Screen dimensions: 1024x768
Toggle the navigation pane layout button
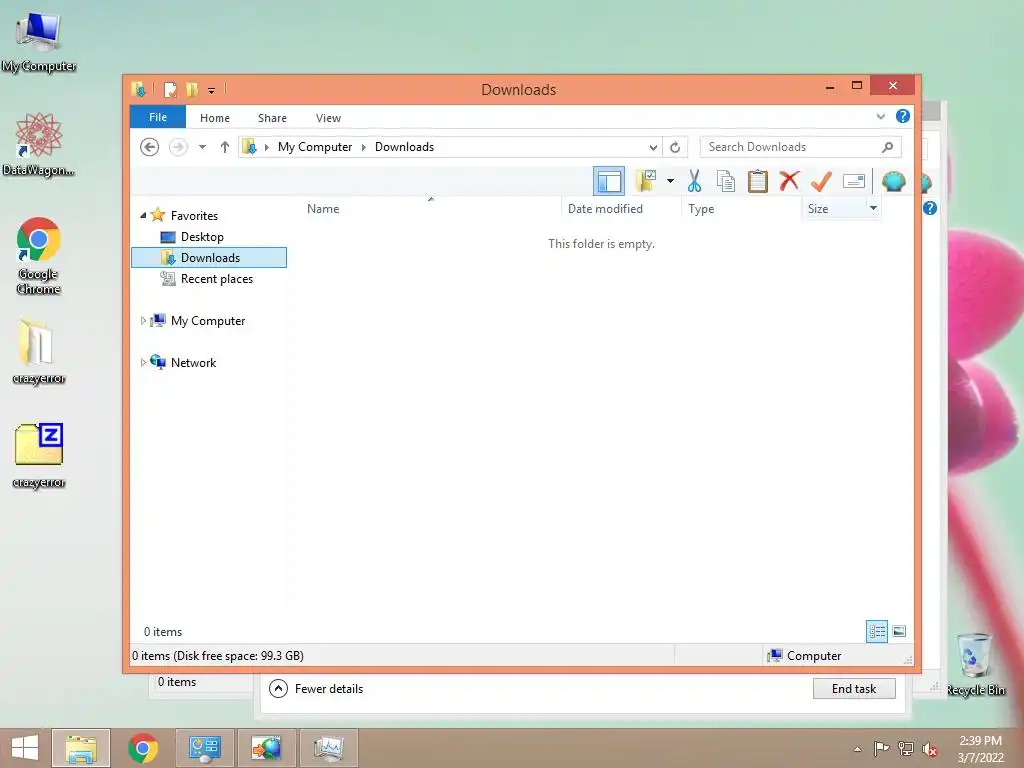tap(609, 181)
